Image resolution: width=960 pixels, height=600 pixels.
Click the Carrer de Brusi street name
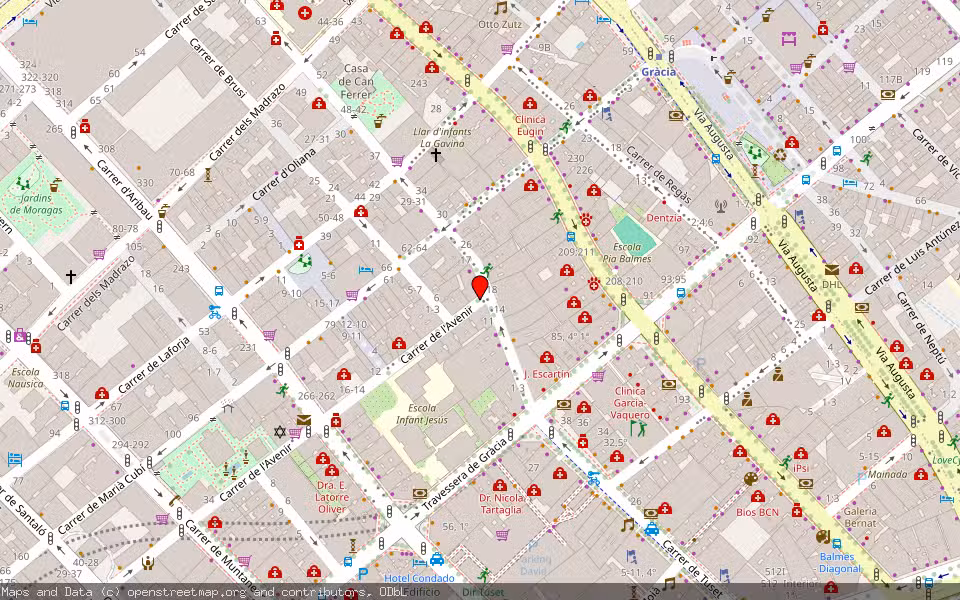(218, 68)
